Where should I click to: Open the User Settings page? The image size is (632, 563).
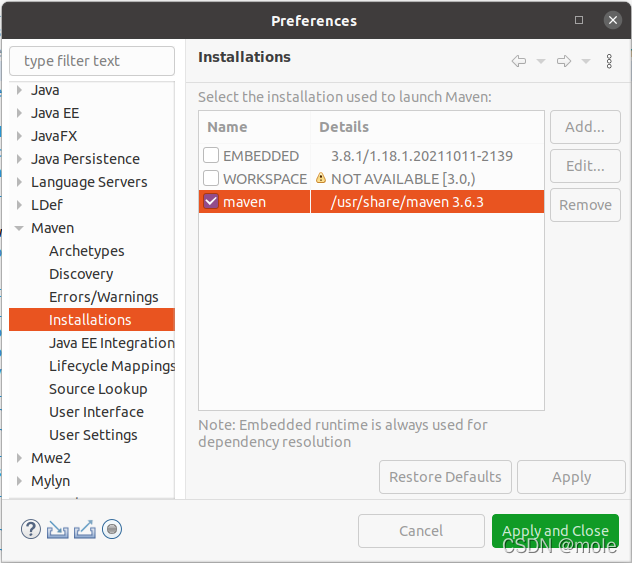(x=93, y=435)
